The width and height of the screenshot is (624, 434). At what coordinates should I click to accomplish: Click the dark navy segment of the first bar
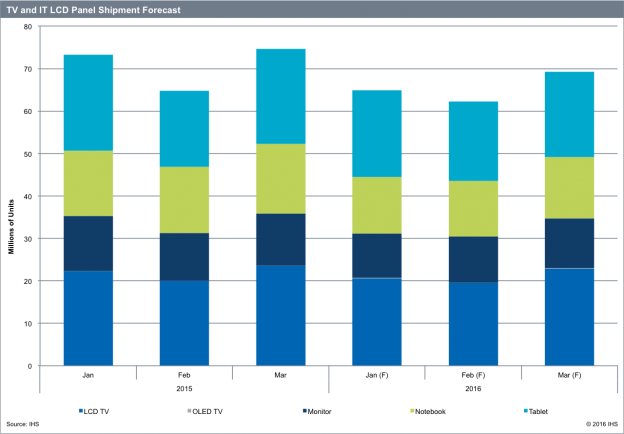(x=88, y=243)
